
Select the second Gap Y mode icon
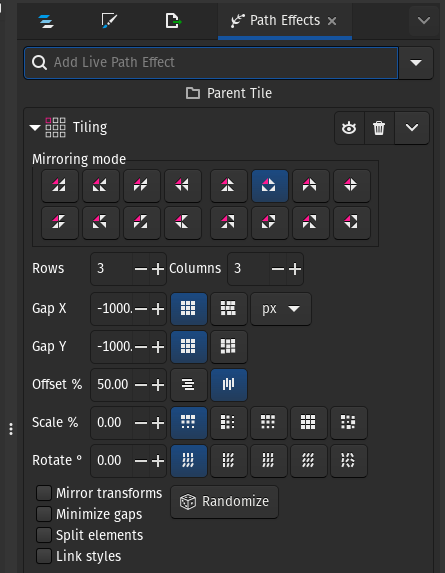[229, 347]
